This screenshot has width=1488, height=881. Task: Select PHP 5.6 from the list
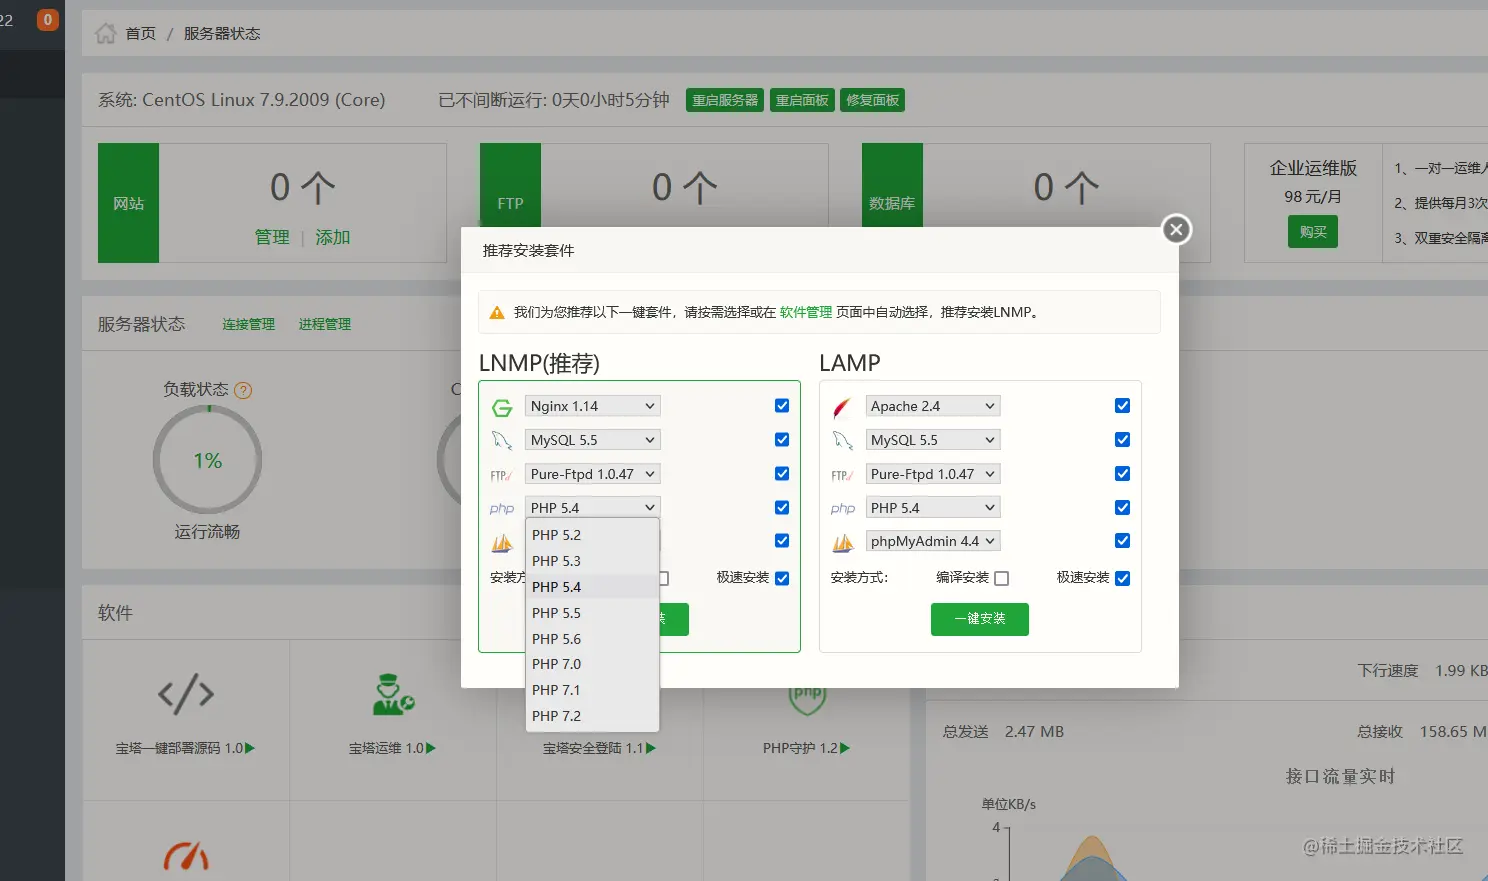592,639
